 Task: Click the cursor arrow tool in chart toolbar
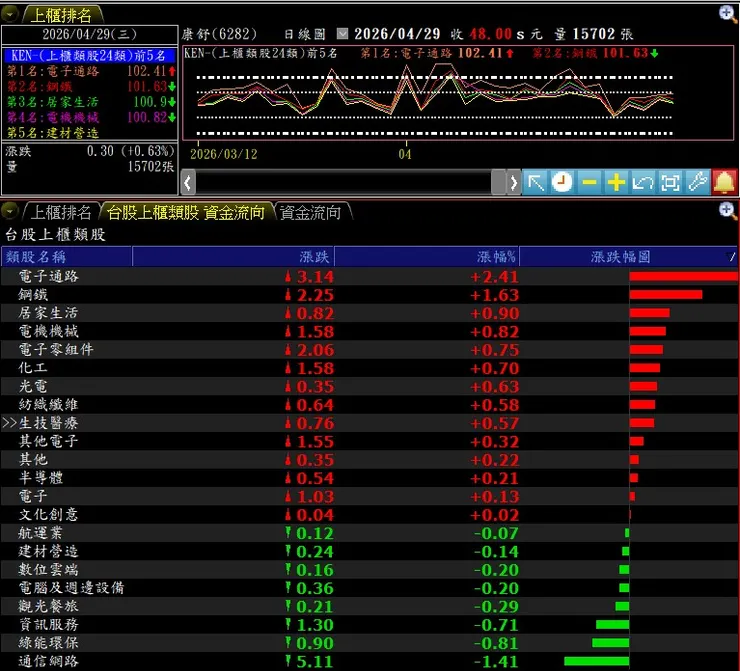pyautogui.click(x=536, y=182)
